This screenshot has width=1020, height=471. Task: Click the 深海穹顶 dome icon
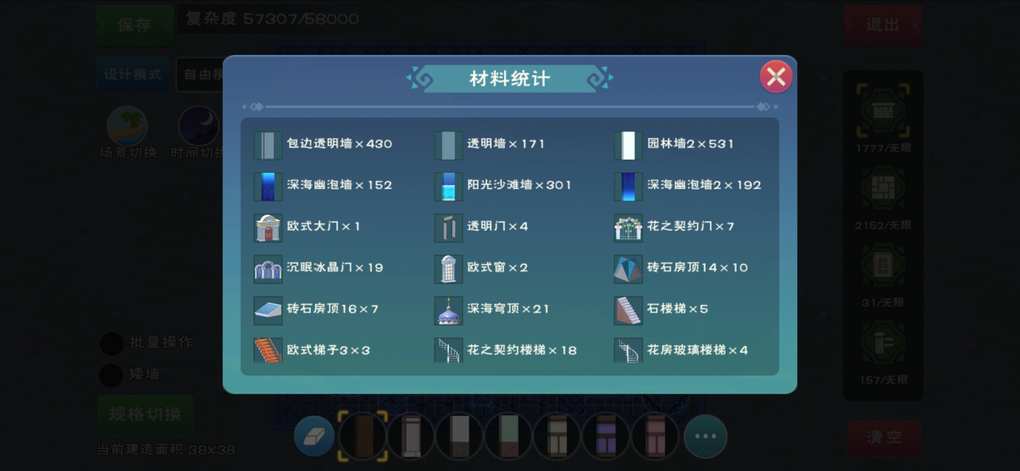448,310
